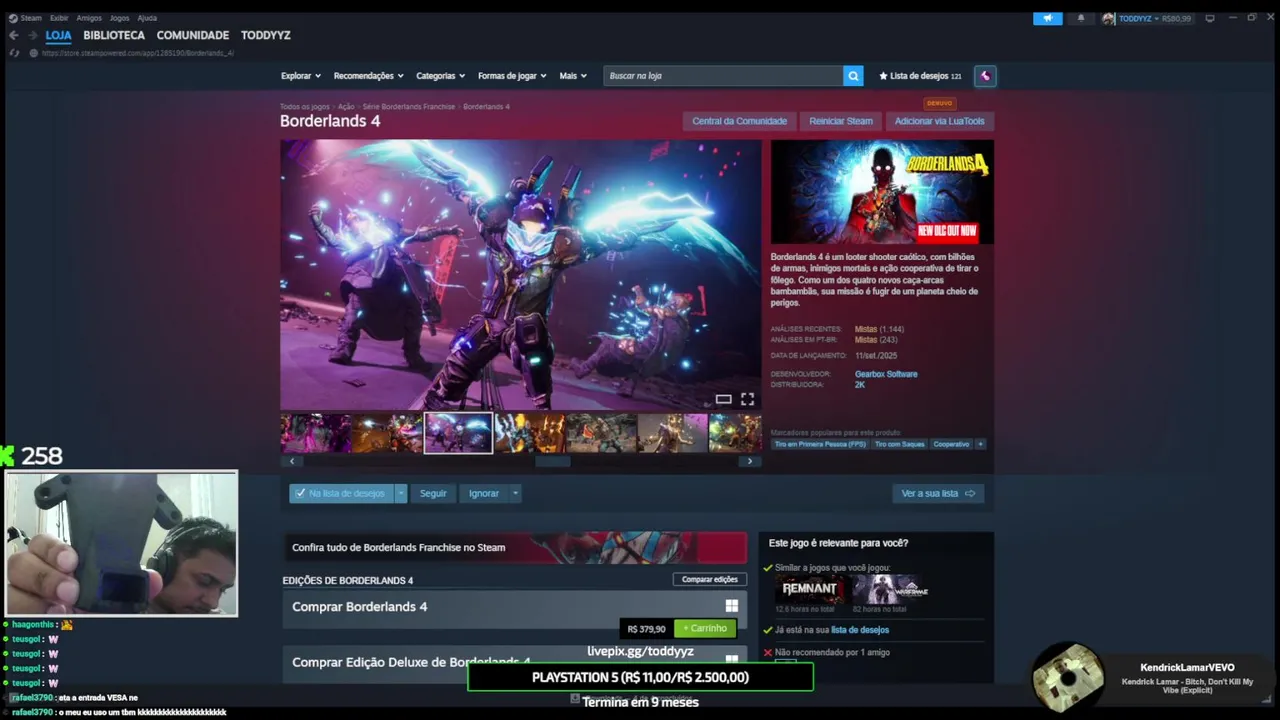Open the dropdown arrow next to wishlist button
Image resolution: width=1280 pixels, height=720 pixels.
click(401, 493)
